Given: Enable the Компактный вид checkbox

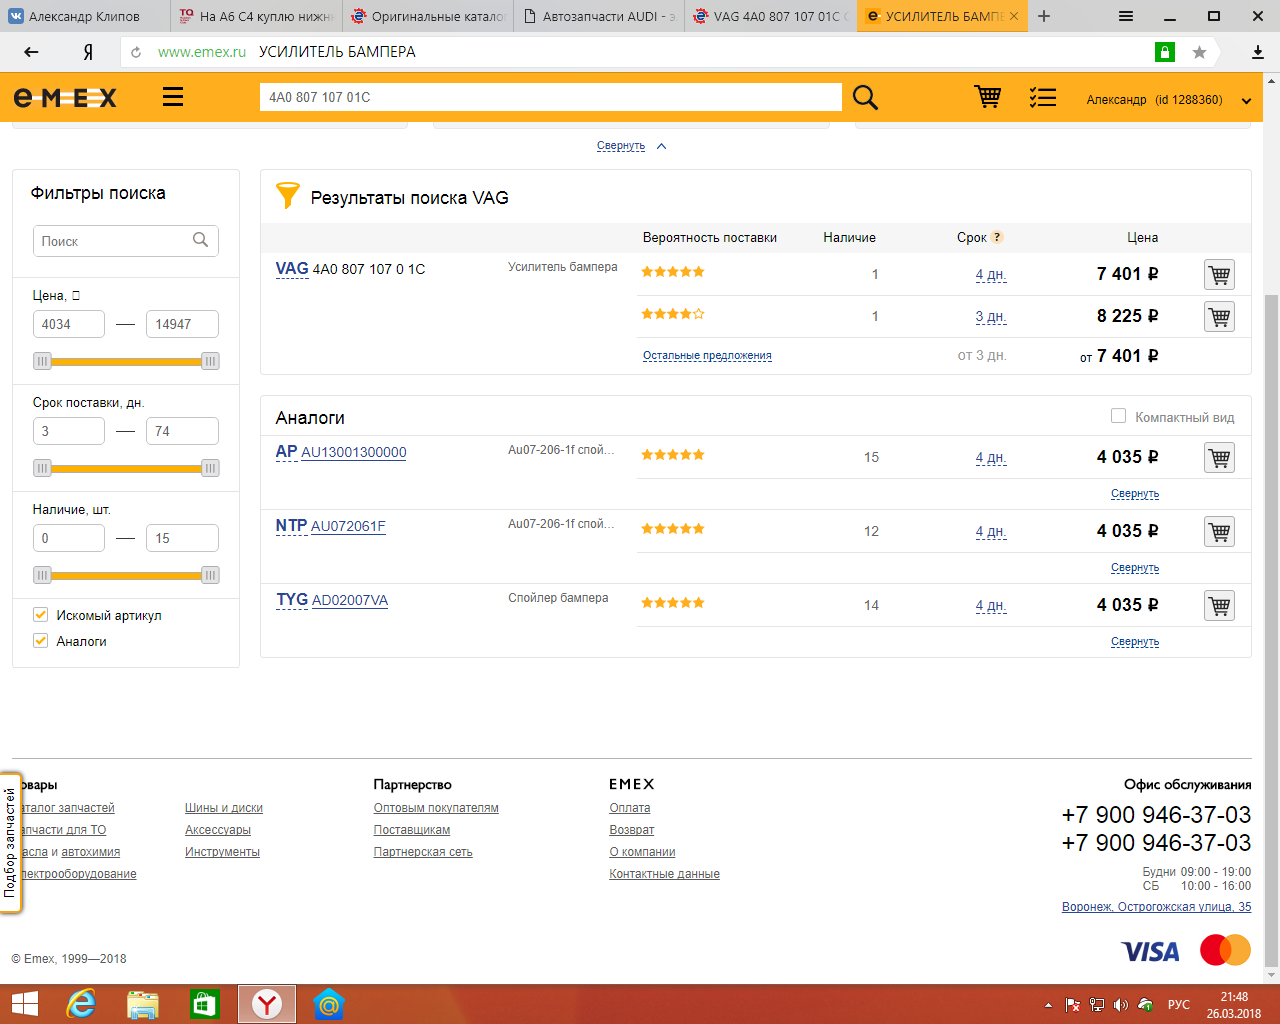Looking at the screenshot, I should pyautogui.click(x=1118, y=416).
